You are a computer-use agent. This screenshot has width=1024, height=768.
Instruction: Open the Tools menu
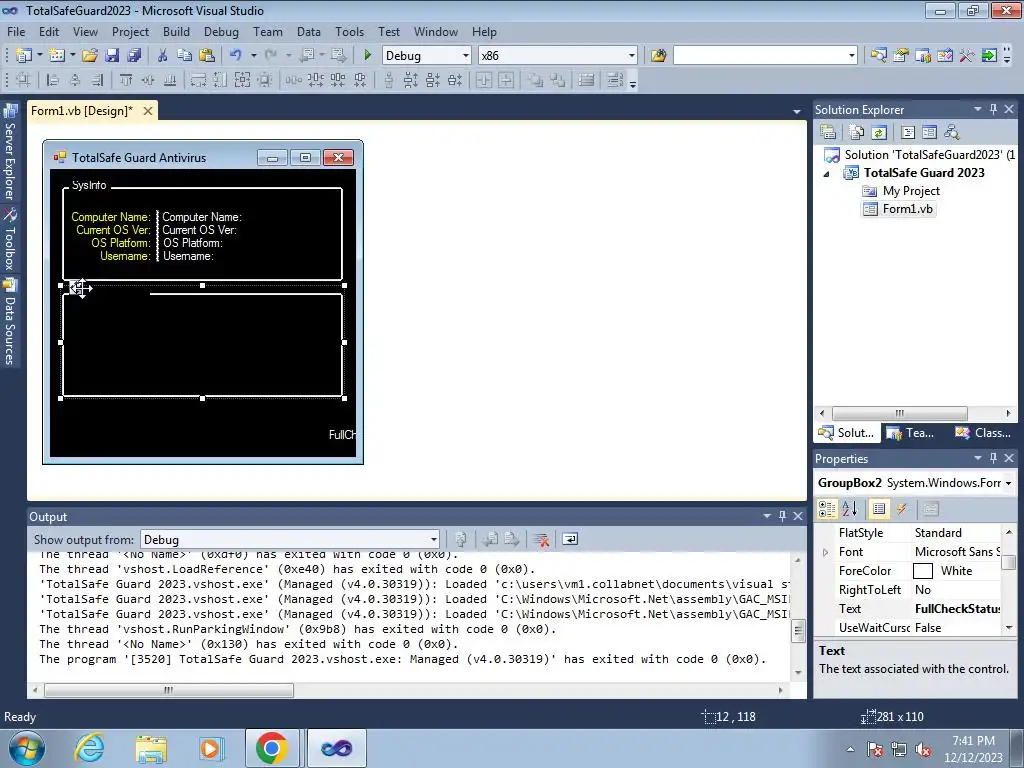pyautogui.click(x=349, y=31)
